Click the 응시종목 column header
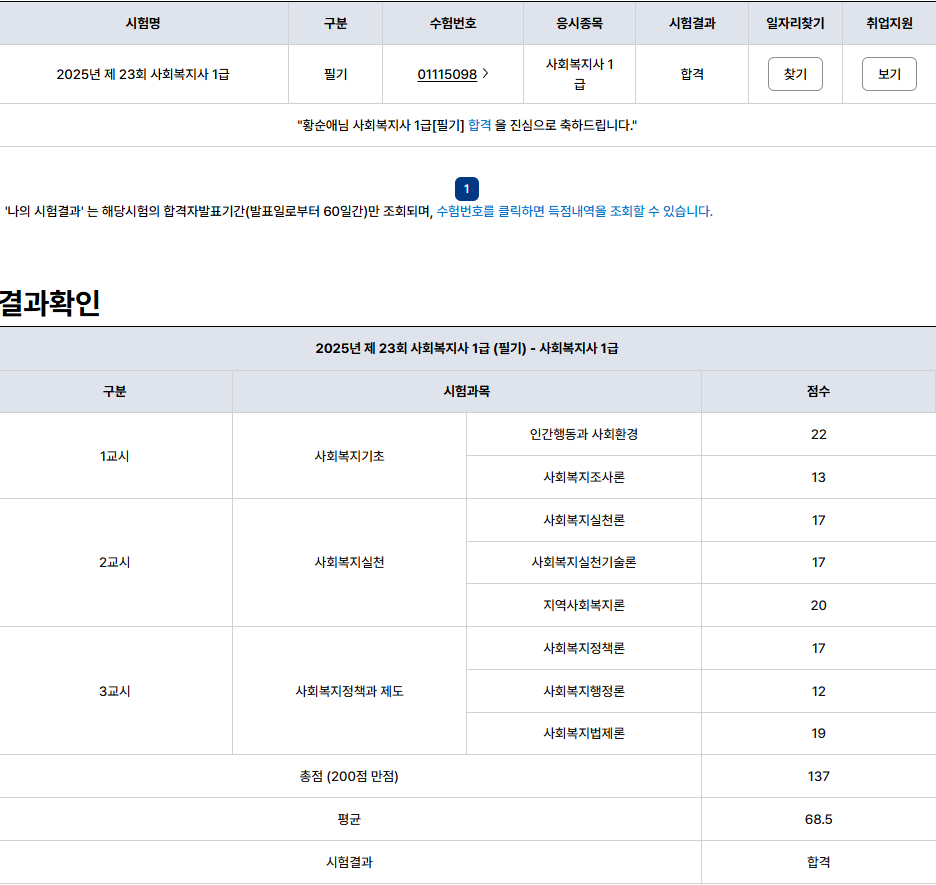The image size is (936, 885). coord(580,23)
